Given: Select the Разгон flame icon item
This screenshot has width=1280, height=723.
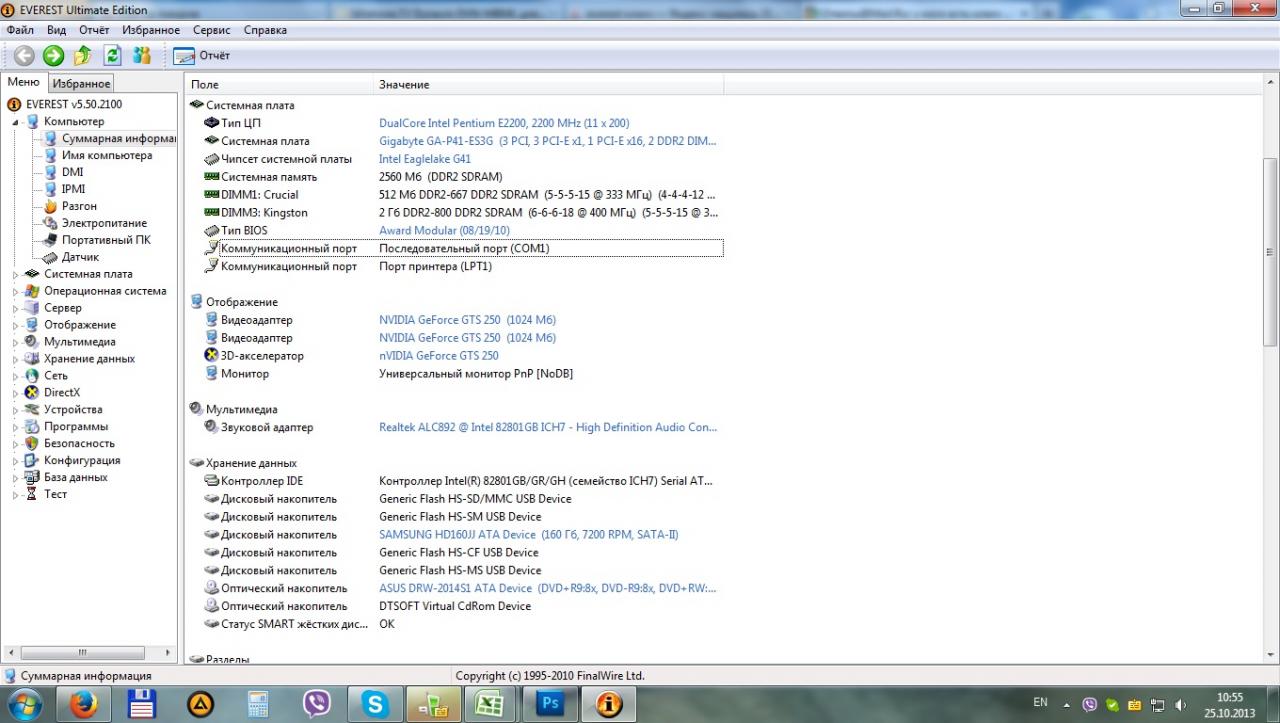Looking at the screenshot, I should pyautogui.click(x=52, y=206).
